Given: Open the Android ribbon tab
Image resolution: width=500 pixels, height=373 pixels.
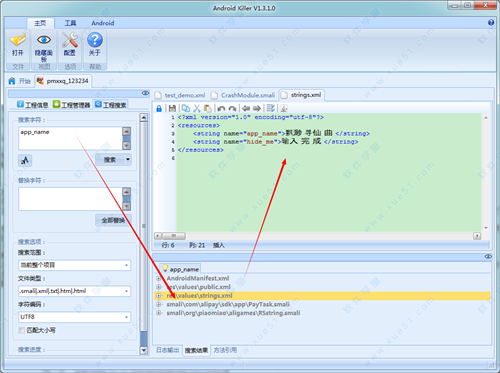Looking at the screenshot, I should (103, 23).
